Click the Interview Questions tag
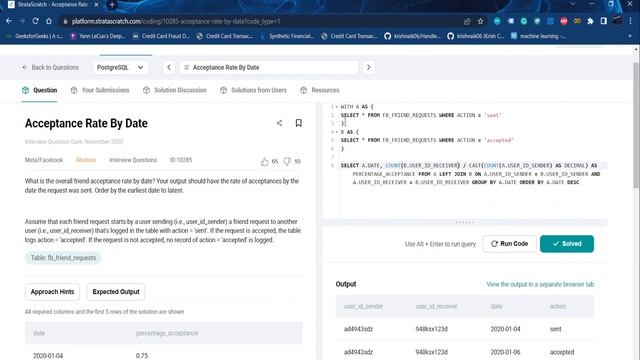This screenshot has width=640, height=360. [133, 160]
